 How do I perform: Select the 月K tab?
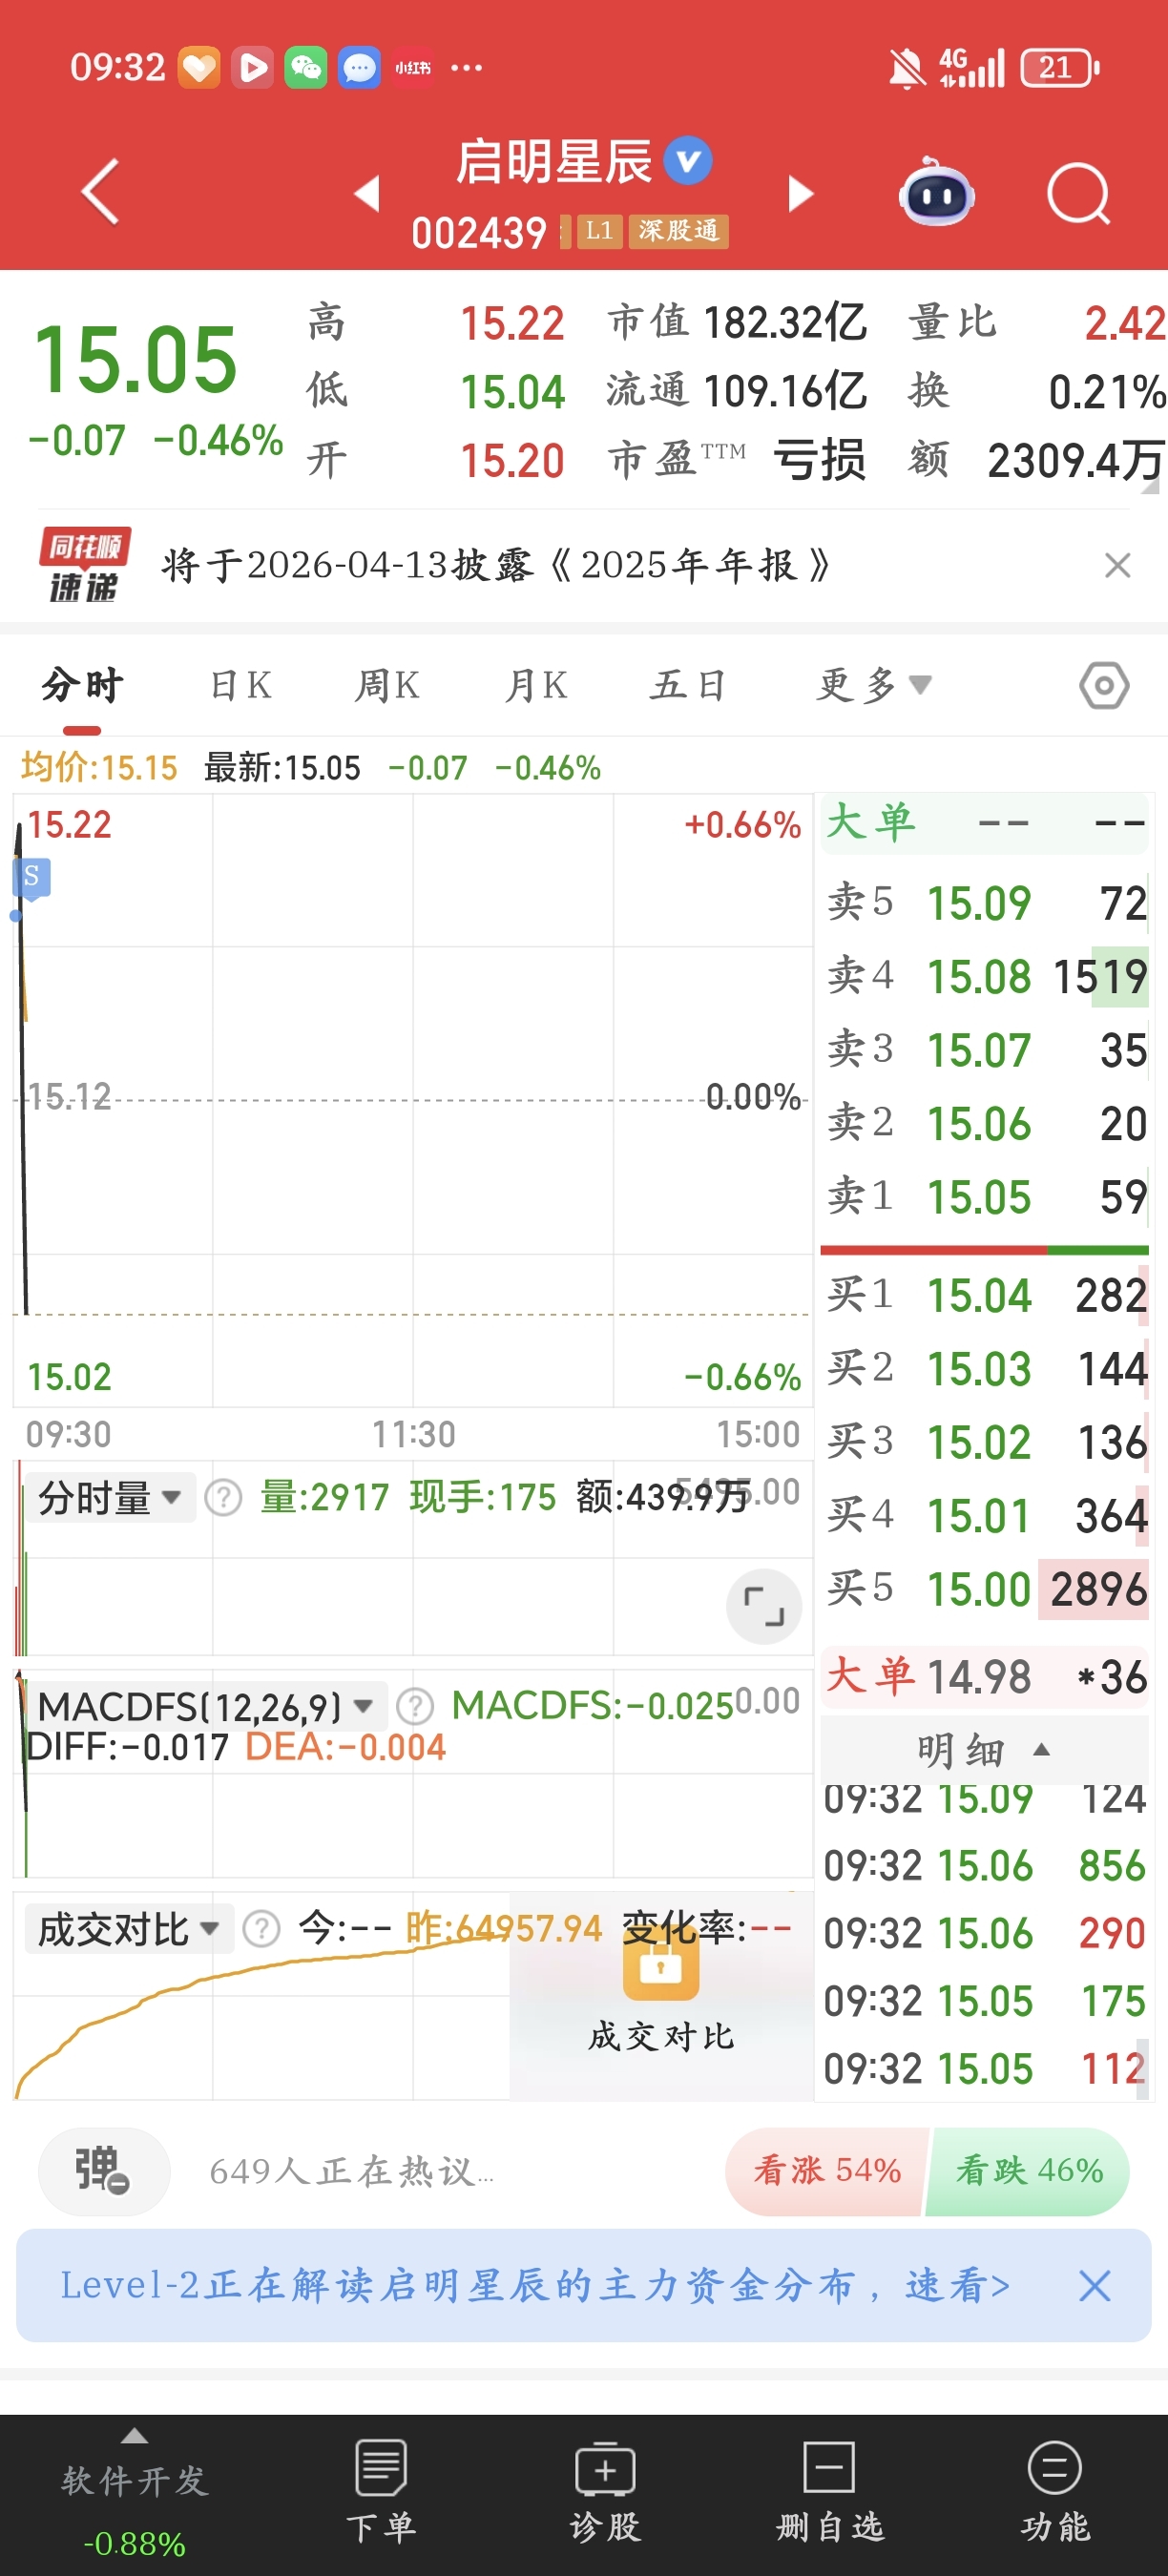tap(536, 686)
